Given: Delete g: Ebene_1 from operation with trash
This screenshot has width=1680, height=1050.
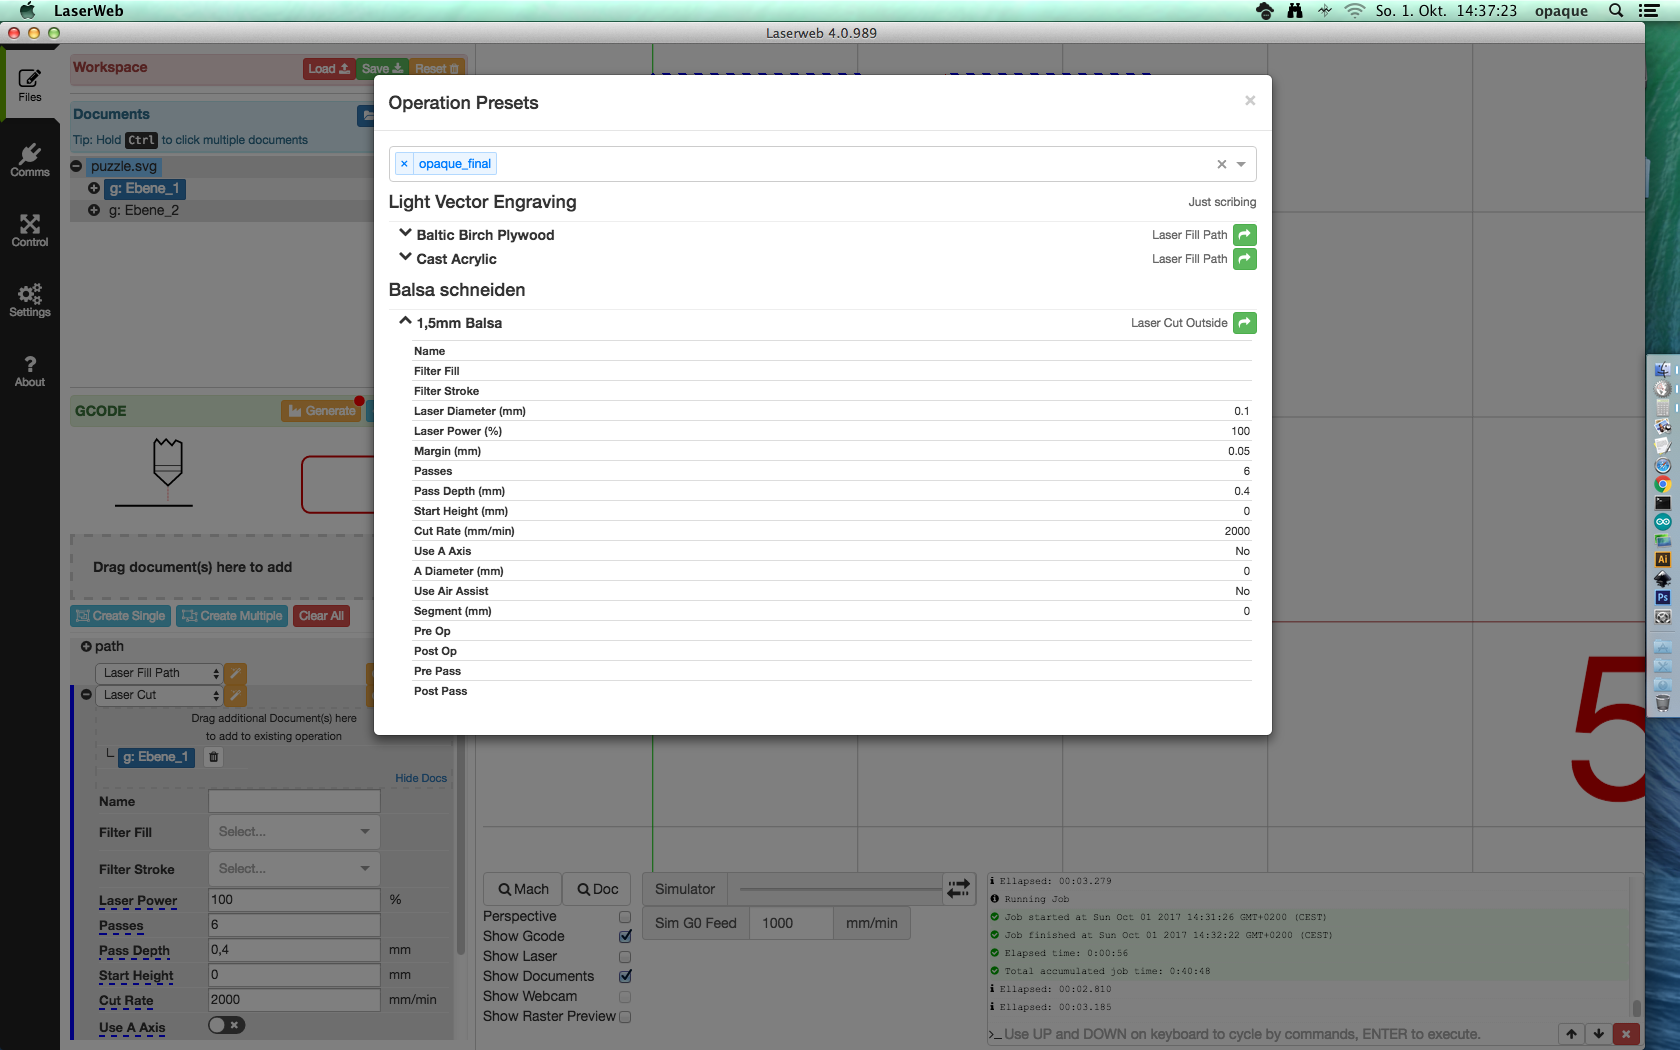Looking at the screenshot, I should tap(213, 757).
